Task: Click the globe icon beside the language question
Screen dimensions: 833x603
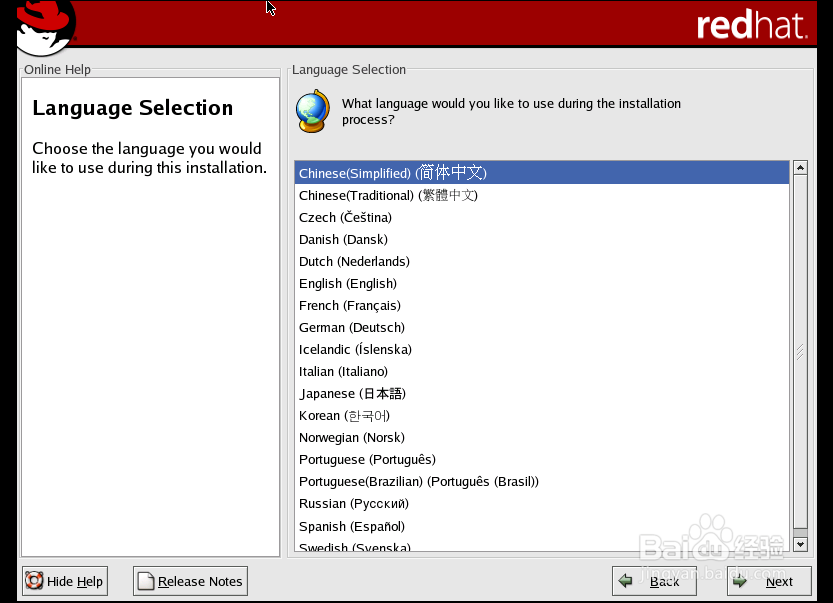Action: (x=313, y=112)
